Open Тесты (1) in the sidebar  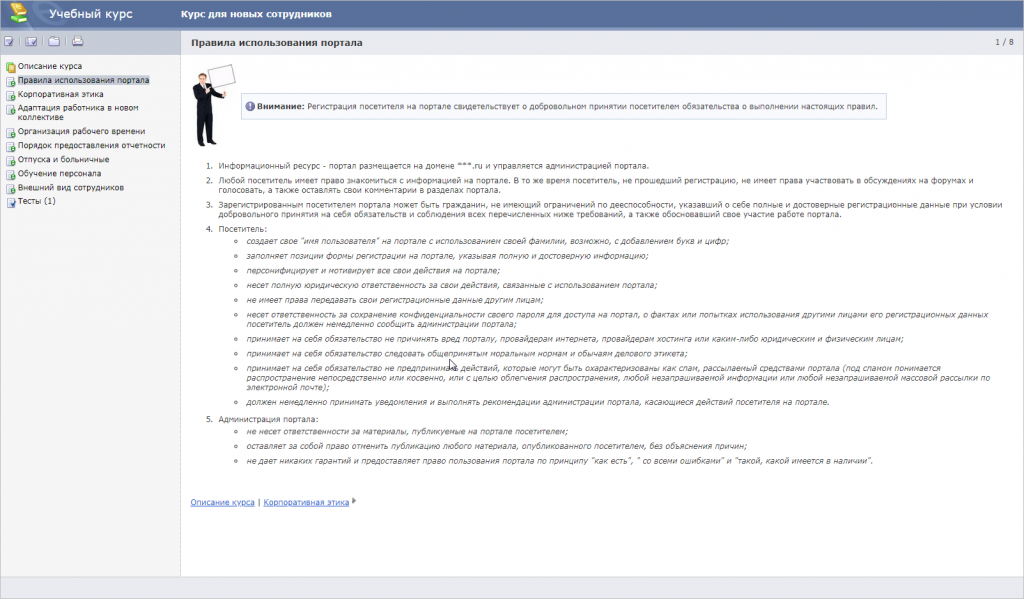(x=37, y=201)
